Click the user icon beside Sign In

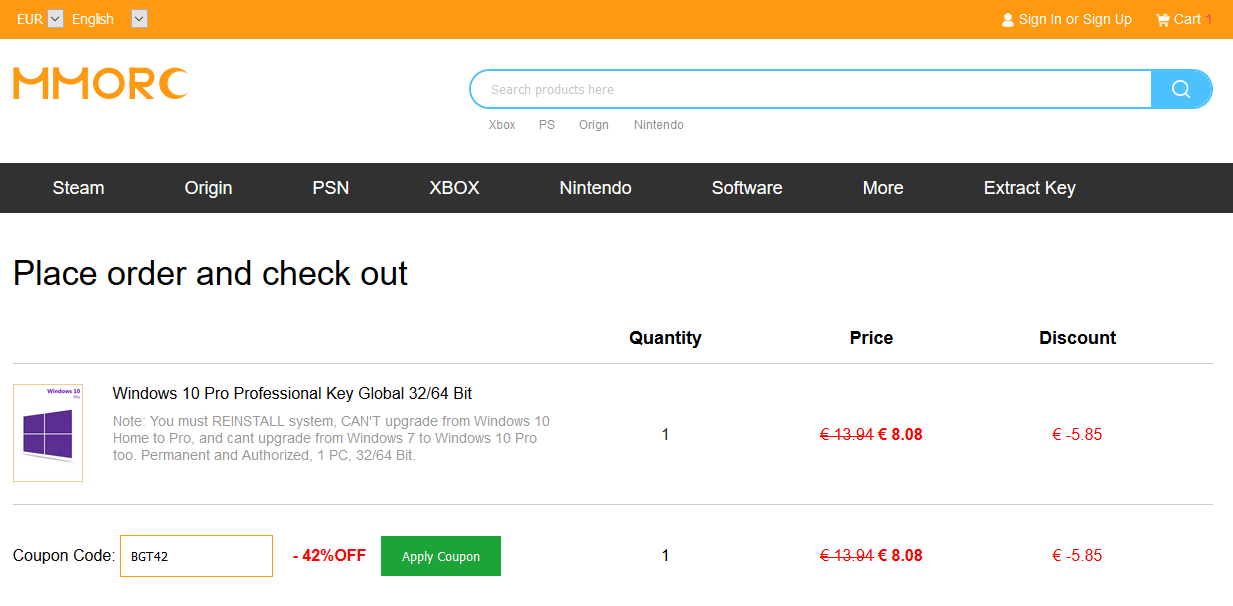(x=1008, y=20)
